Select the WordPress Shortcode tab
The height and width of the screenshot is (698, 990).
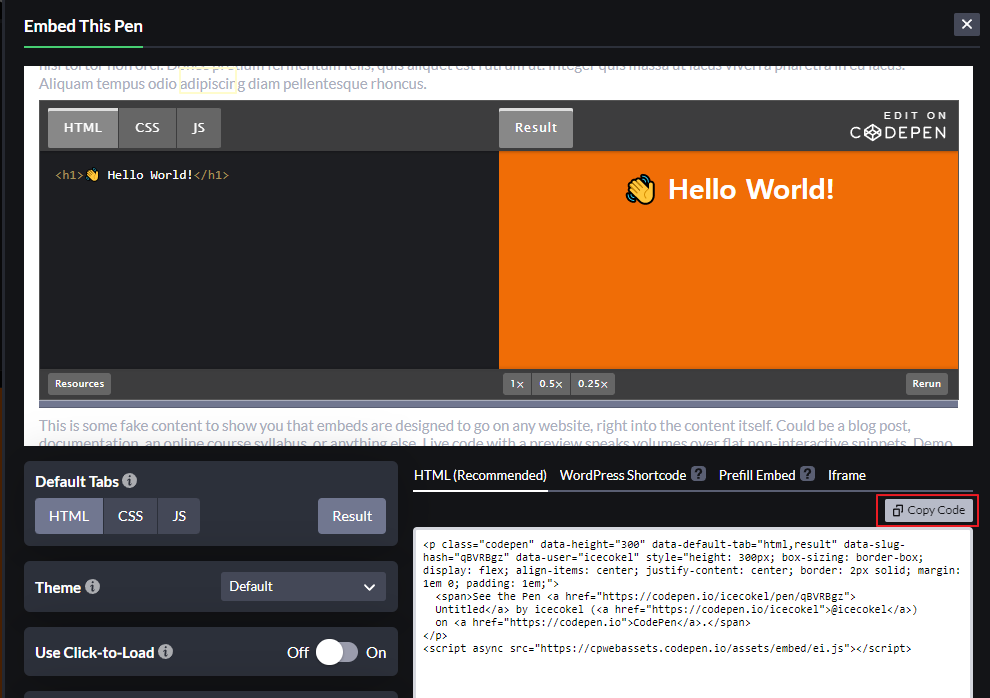coord(623,475)
